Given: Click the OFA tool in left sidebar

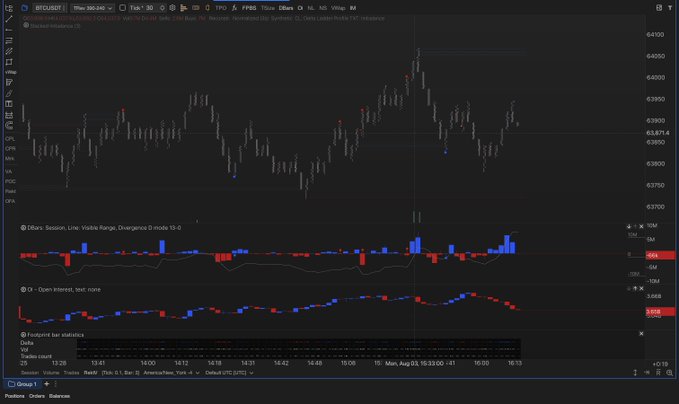Looking at the screenshot, I should point(10,201).
